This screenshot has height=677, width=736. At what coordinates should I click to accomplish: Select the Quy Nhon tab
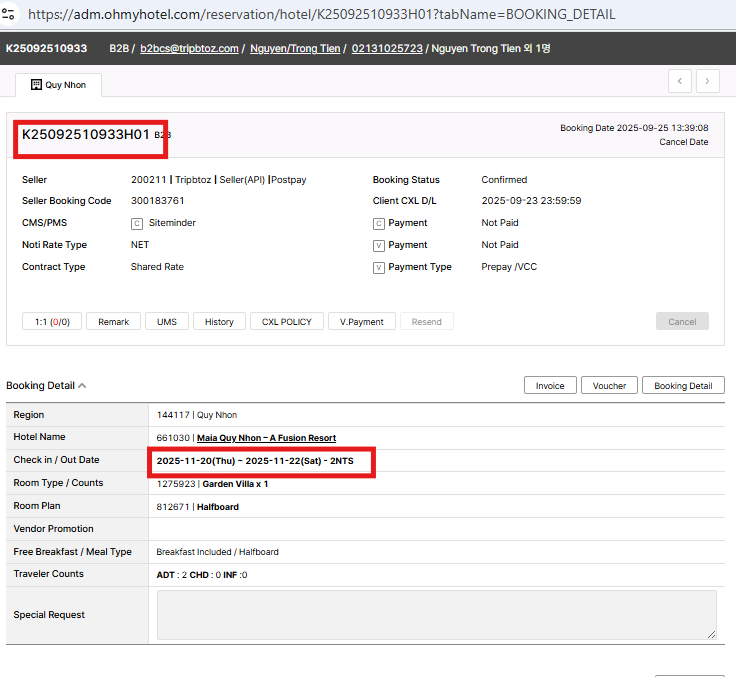click(x=58, y=85)
